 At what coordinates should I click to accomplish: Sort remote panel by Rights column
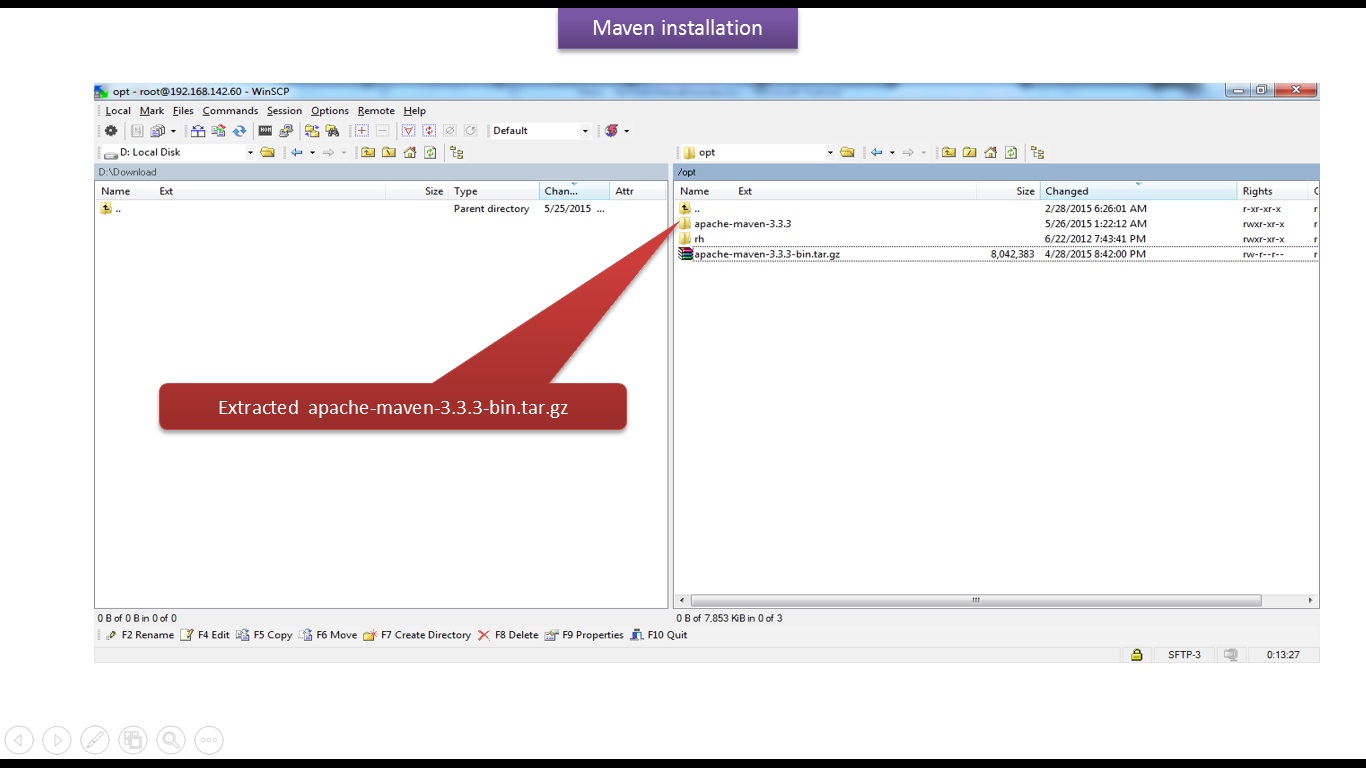click(x=1272, y=191)
